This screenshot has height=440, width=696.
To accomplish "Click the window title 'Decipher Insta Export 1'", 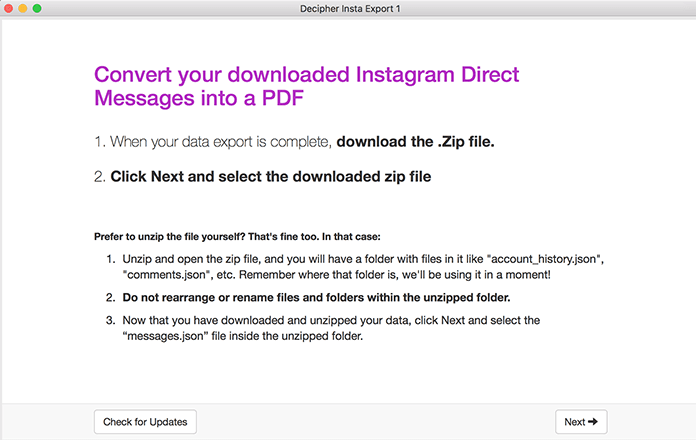I will pos(350,9).
